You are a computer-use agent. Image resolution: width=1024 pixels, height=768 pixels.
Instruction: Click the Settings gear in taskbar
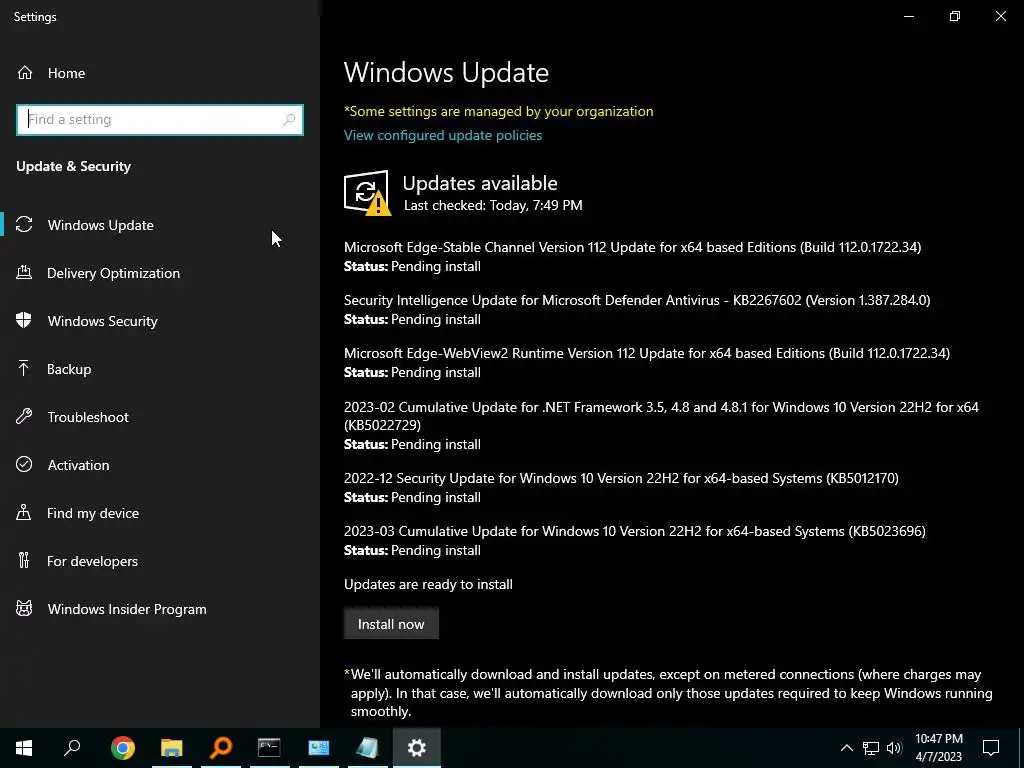click(417, 748)
